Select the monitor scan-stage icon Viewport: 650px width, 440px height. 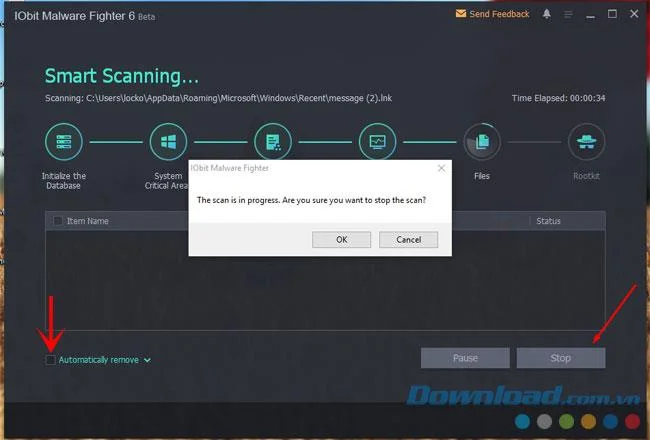(x=377, y=141)
